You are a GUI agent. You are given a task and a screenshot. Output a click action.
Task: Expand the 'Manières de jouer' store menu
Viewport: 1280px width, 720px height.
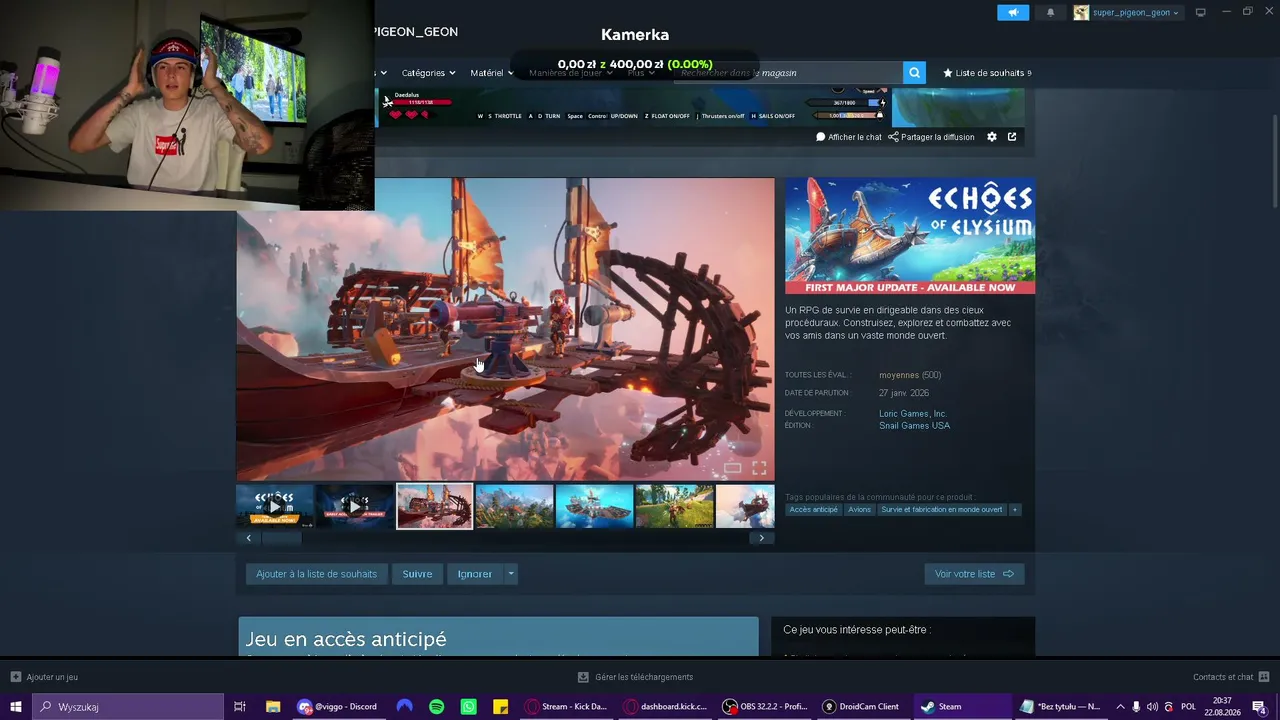570,73
